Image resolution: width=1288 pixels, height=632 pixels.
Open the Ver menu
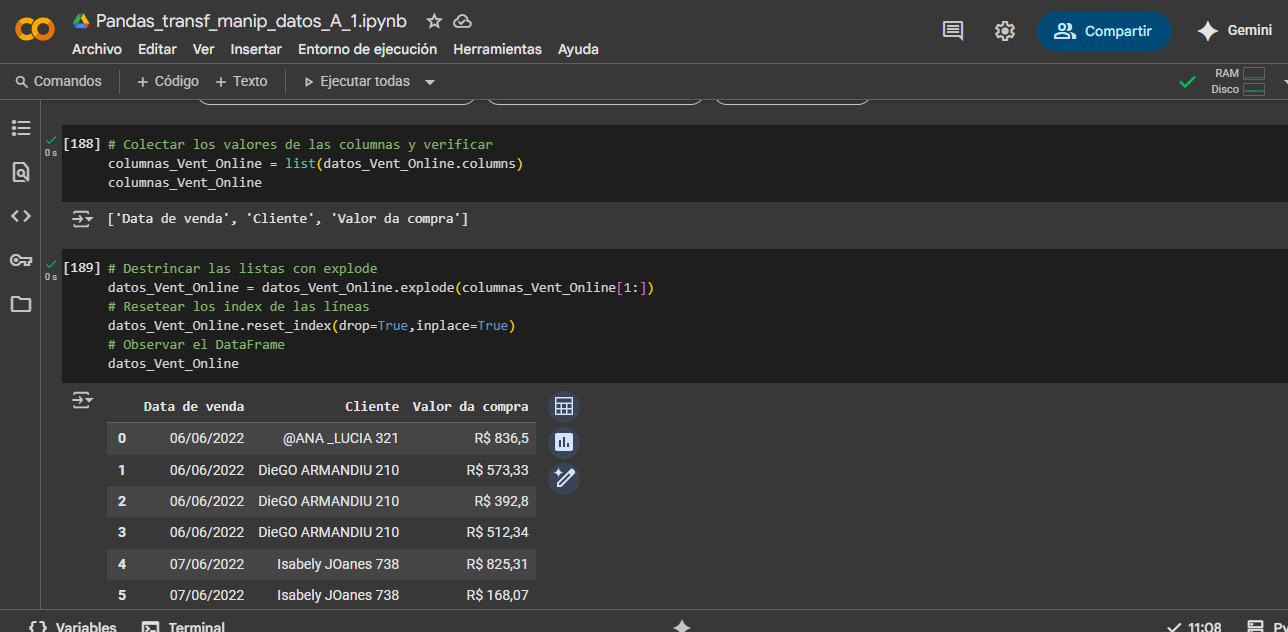pos(204,49)
